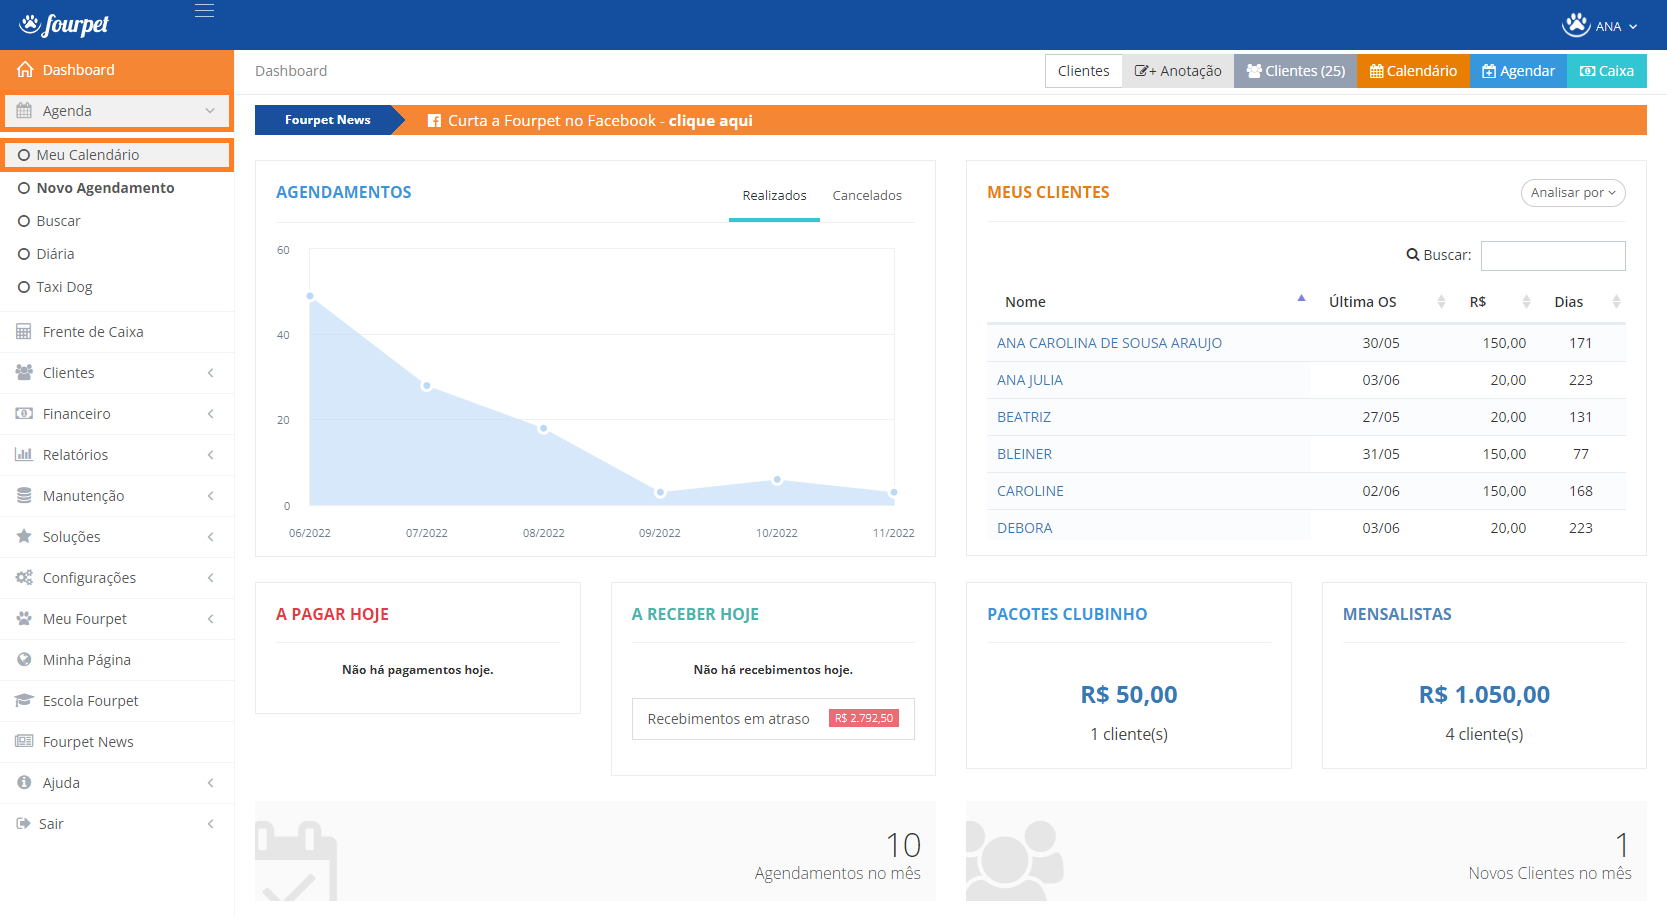The image size is (1667, 919).
Task: Select Novo Agendamento radio circle
Action: click(x=24, y=188)
